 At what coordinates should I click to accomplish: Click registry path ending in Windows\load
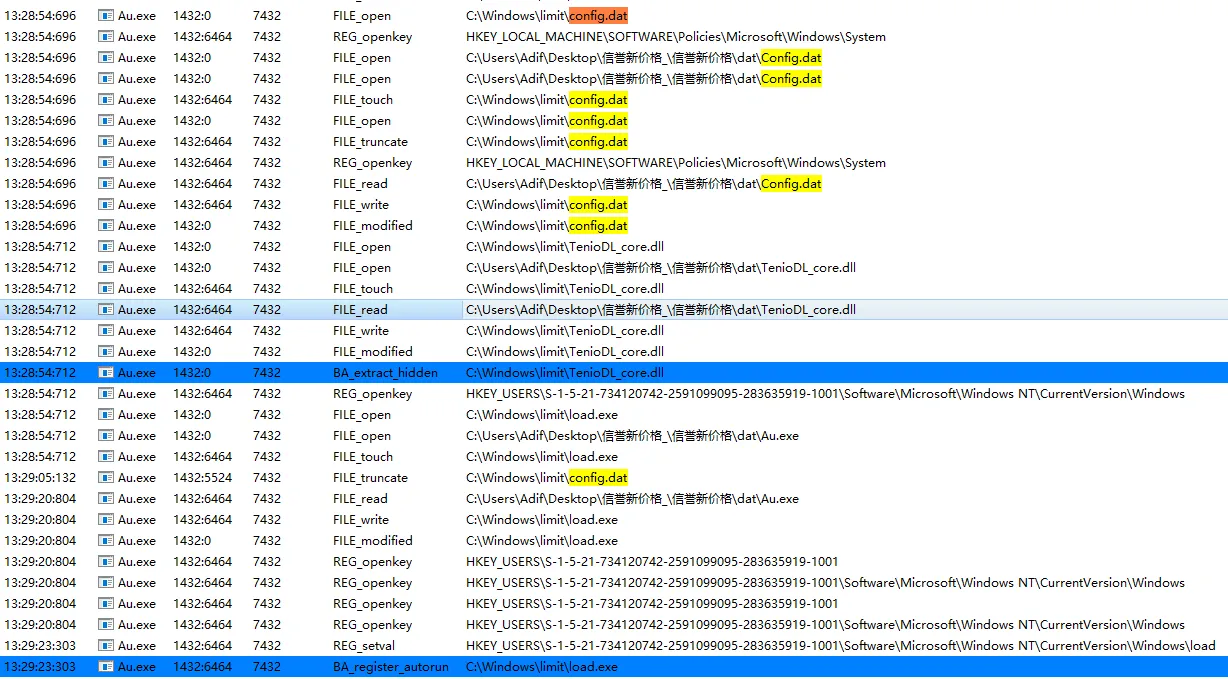(x=840, y=646)
